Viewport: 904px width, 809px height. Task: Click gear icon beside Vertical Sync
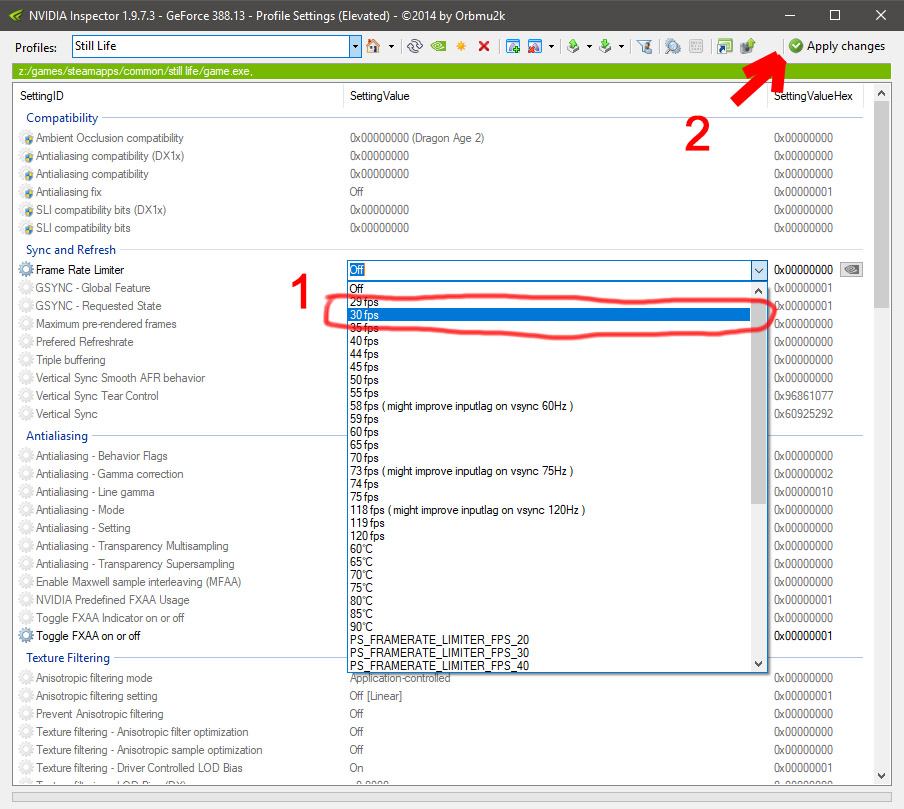26,413
